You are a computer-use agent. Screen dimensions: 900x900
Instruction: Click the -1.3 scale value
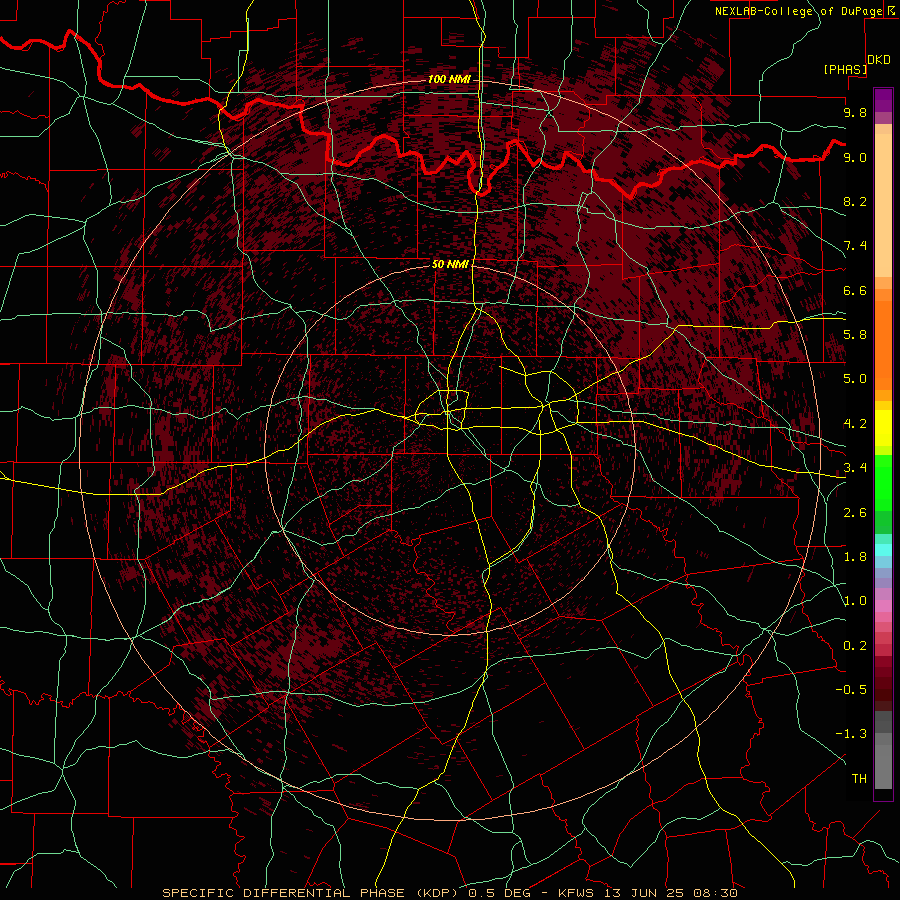(x=851, y=734)
